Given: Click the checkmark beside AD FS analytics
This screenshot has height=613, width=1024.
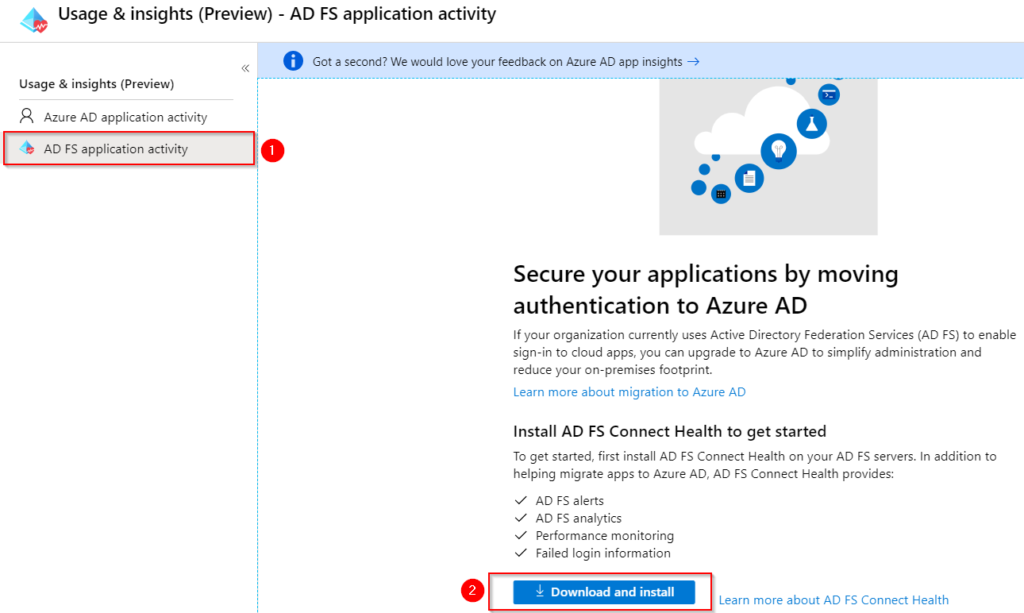Looking at the screenshot, I should point(520,518).
